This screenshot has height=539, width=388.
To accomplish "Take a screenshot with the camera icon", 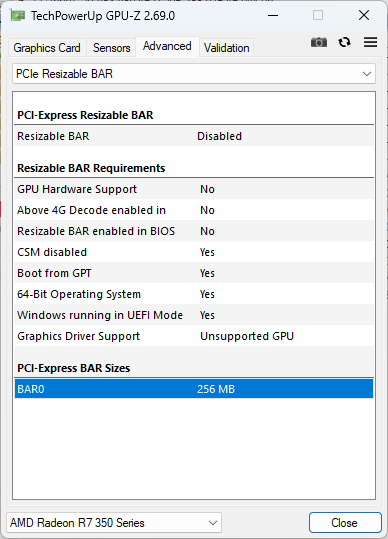I will [x=319, y=42].
